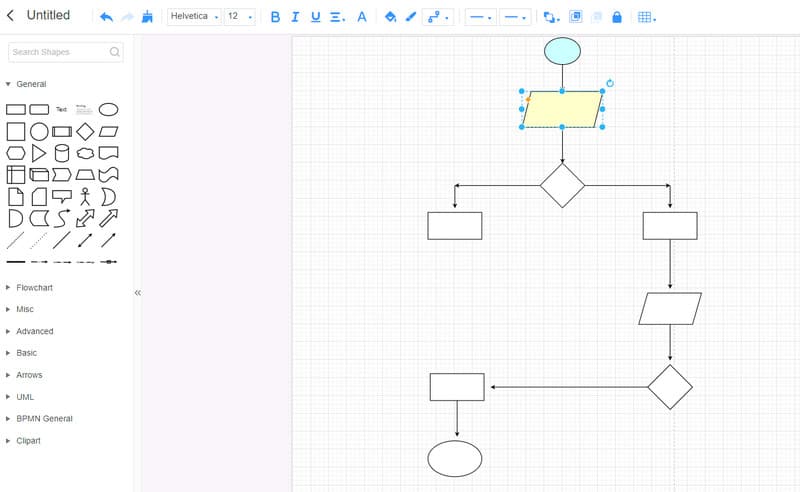Pick the actor stick figure shape

(x=85, y=196)
